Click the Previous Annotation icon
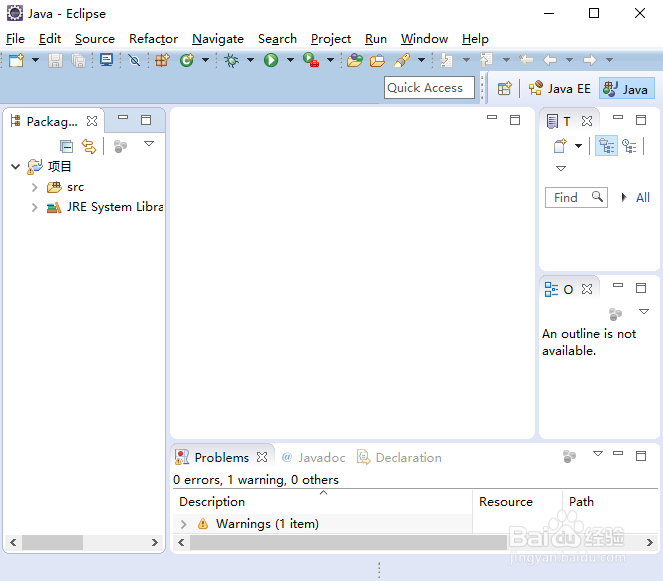This screenshot has height=581, width=663. (486, 60)
